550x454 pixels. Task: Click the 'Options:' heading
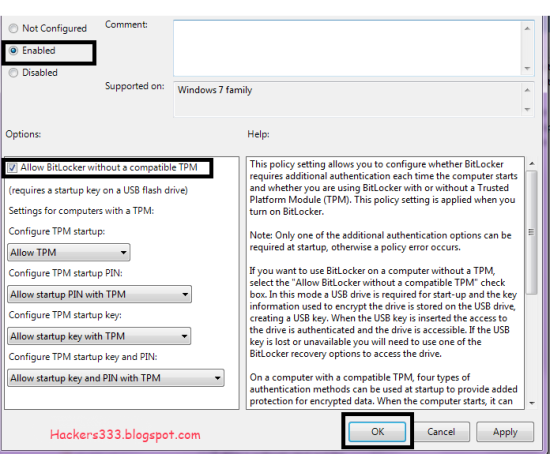click(23, 134)
